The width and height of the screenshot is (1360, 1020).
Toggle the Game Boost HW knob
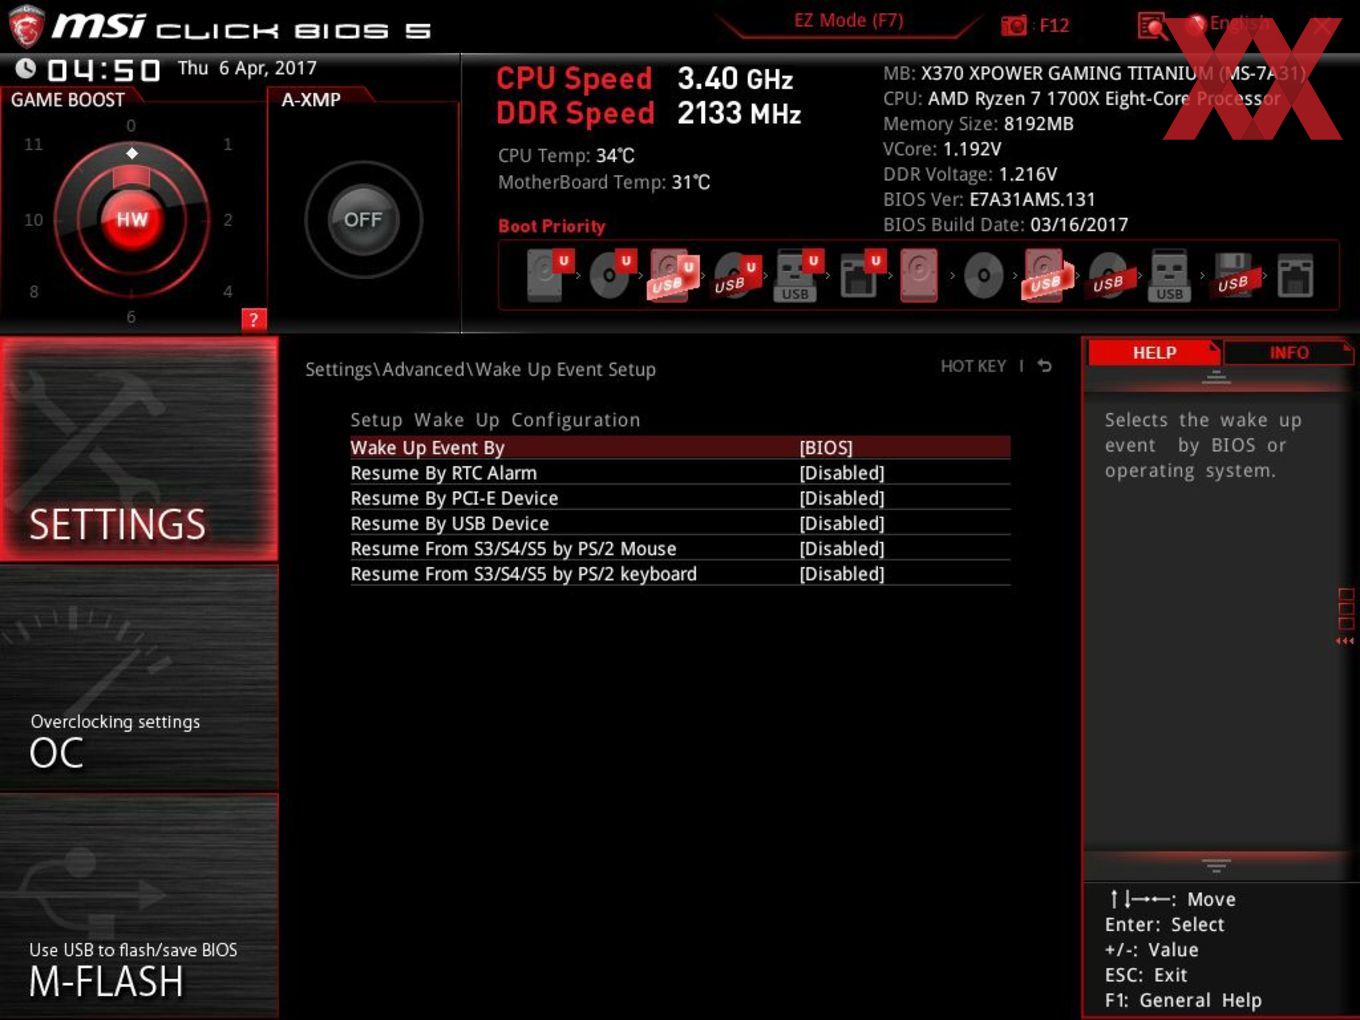(132, 220)
